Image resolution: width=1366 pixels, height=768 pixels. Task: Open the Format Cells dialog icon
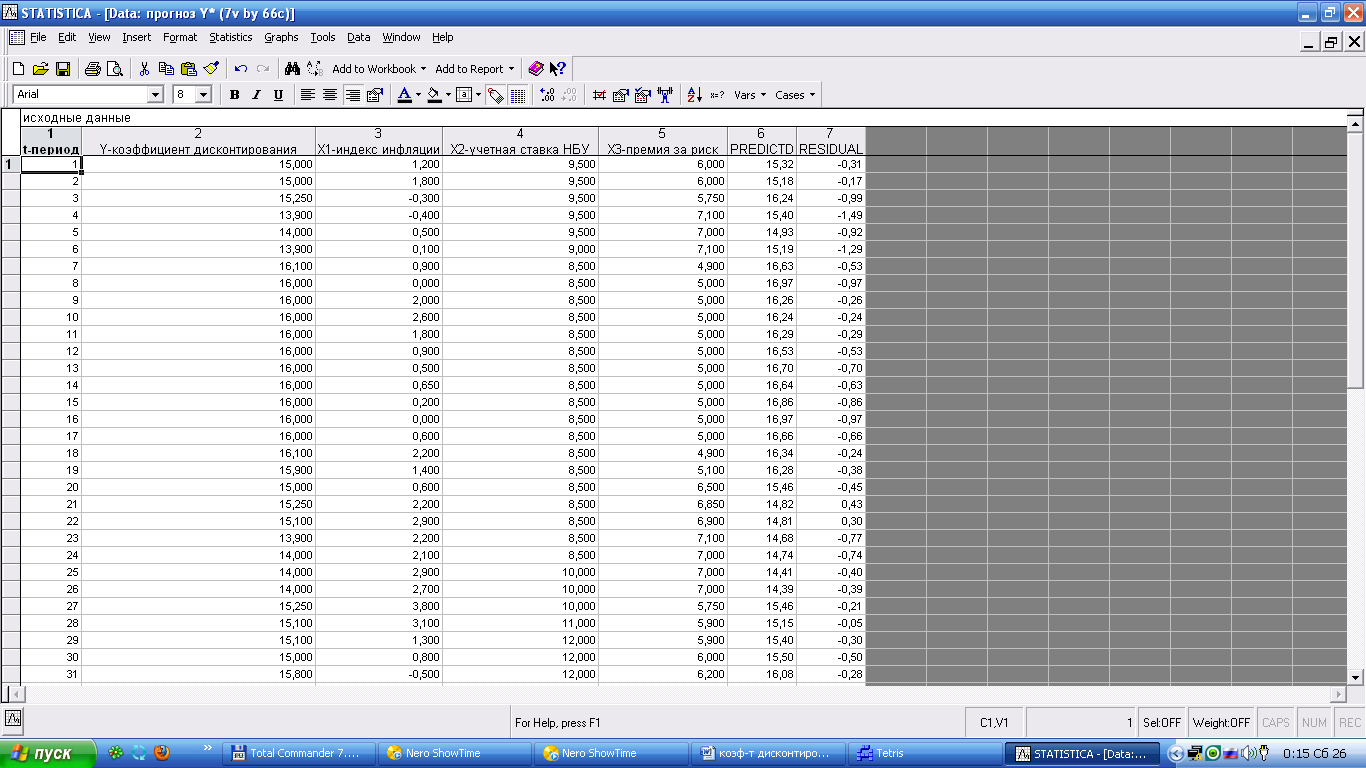[x=375, y=95]
